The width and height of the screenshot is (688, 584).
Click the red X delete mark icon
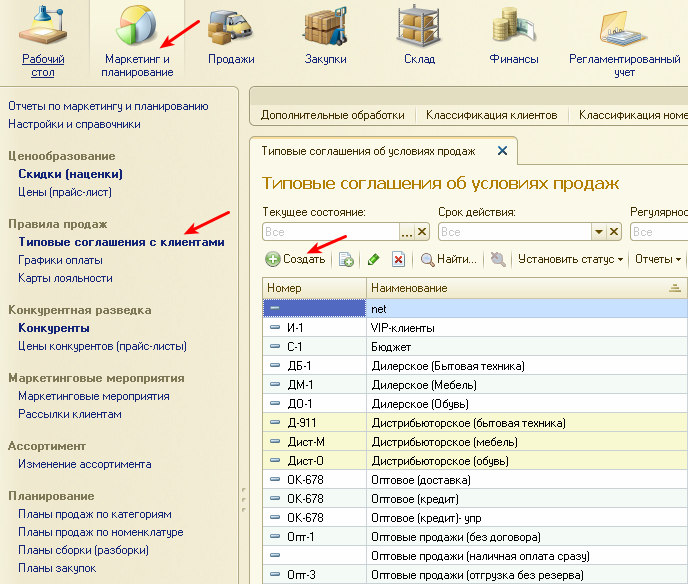(397, 260)
